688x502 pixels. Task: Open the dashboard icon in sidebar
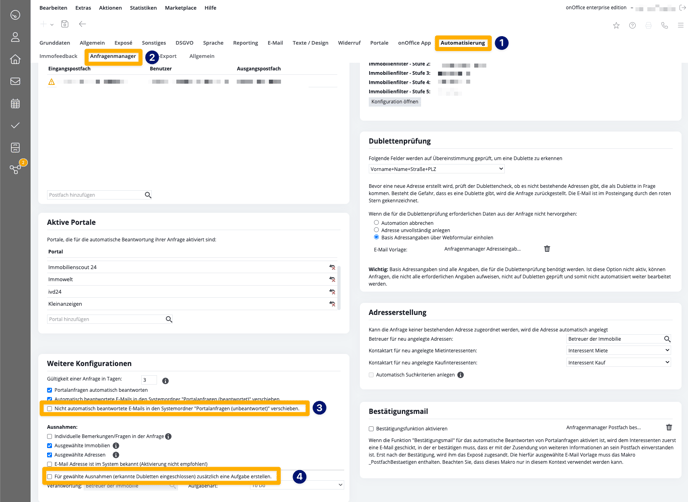[x=15, y=15]
